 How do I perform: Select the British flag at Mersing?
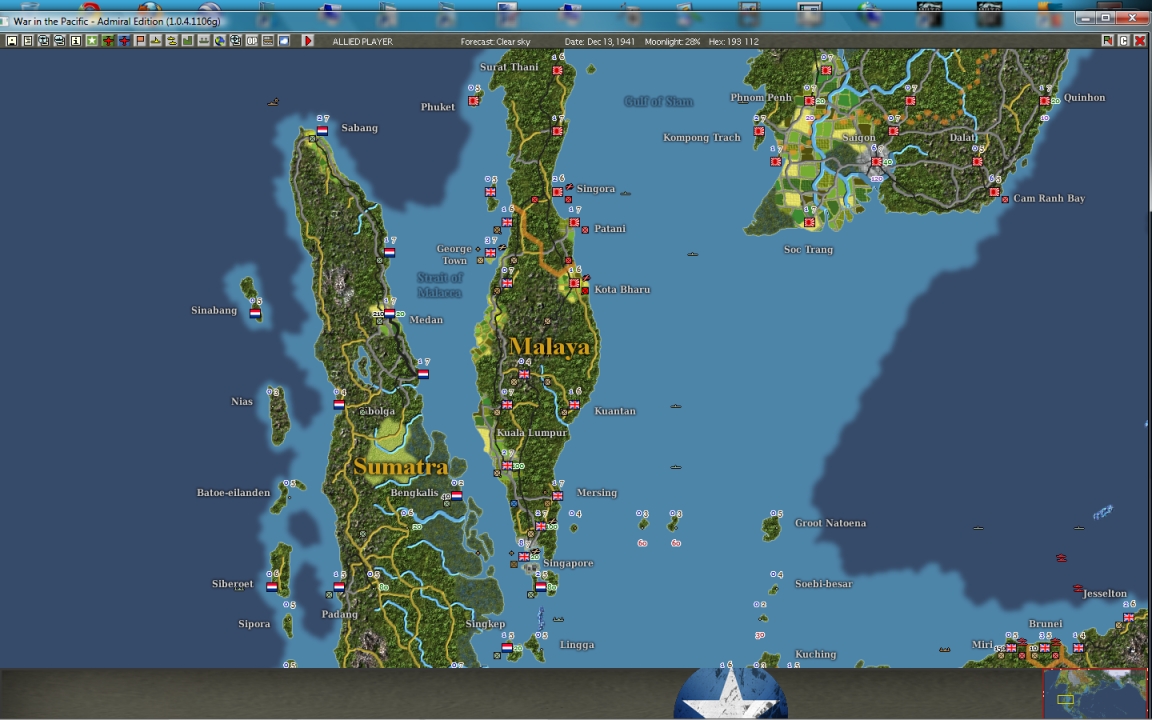point(558,496)
